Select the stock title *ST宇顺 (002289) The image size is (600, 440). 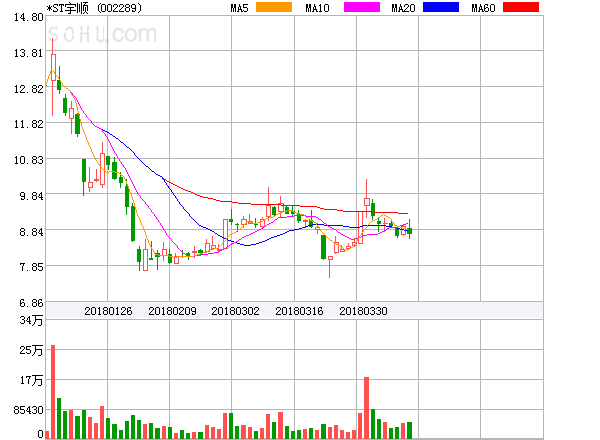click(x=94, y=8)
